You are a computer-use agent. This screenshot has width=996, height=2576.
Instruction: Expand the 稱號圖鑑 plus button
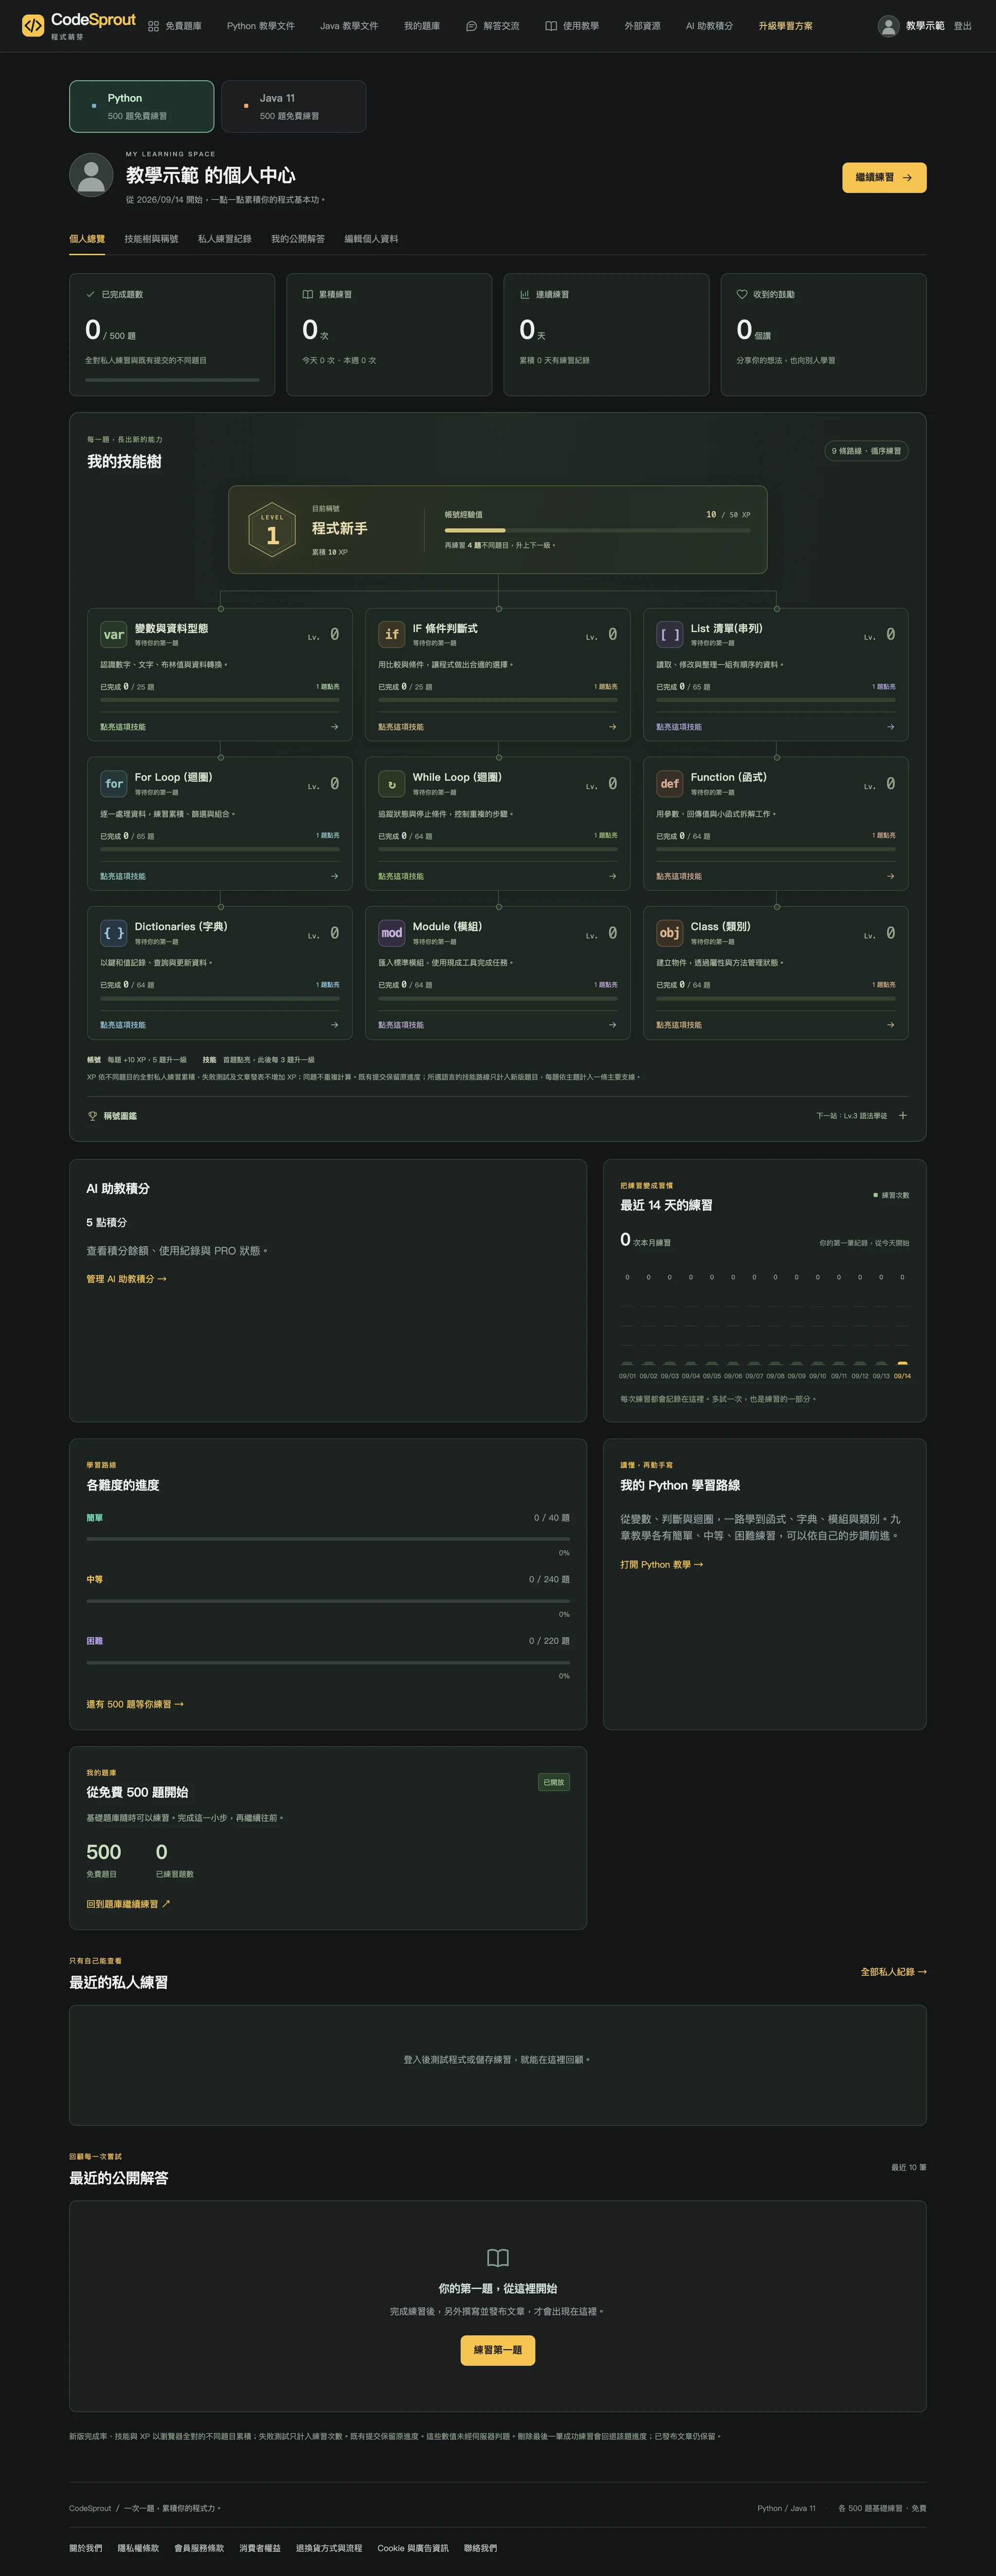(903, 1116)
